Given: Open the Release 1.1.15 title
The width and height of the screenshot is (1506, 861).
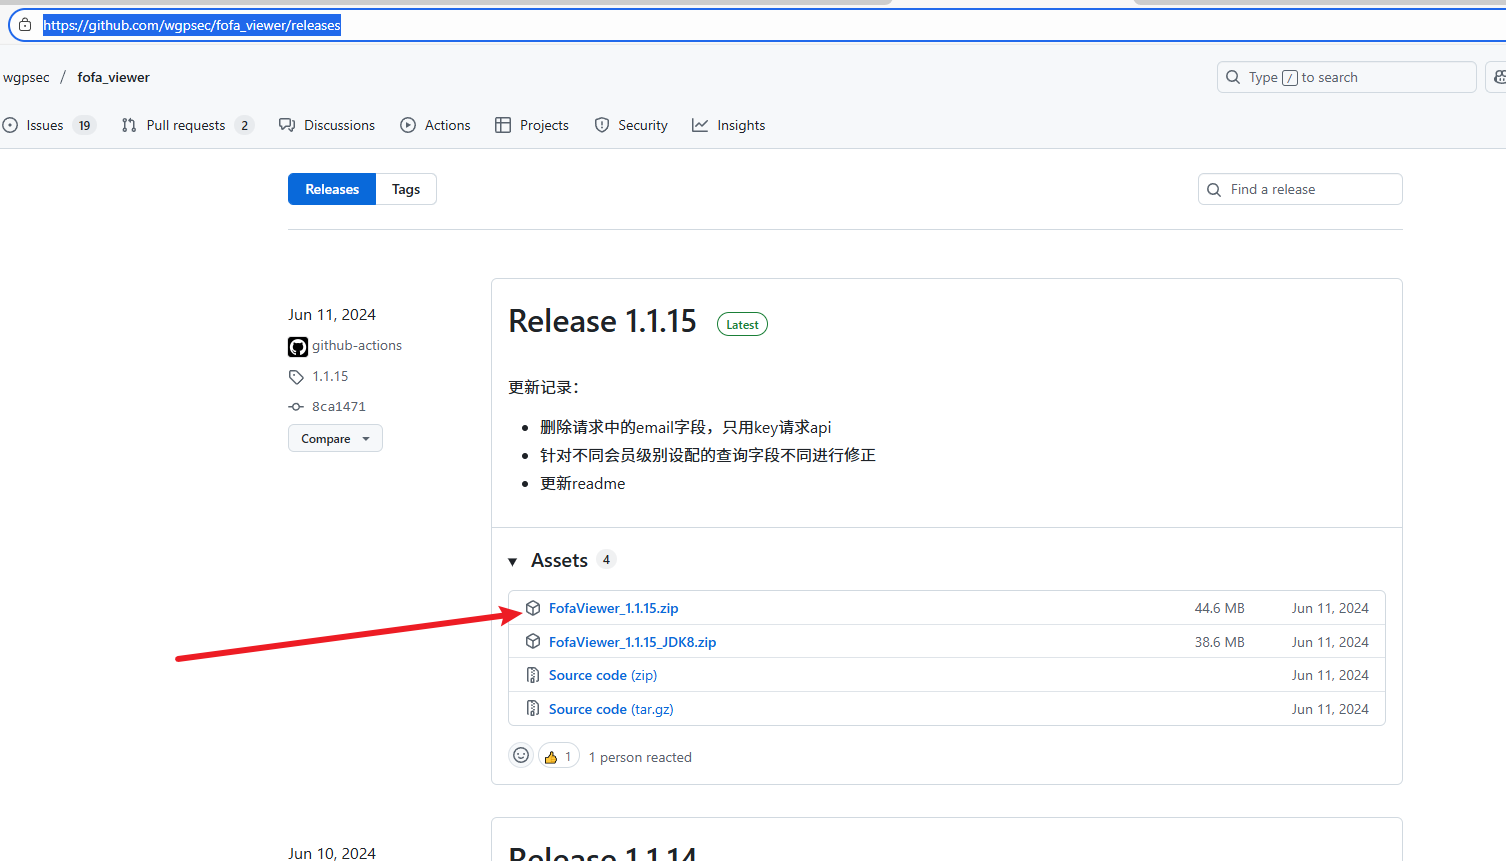Looking at the screenshot, I should [602, 321].
